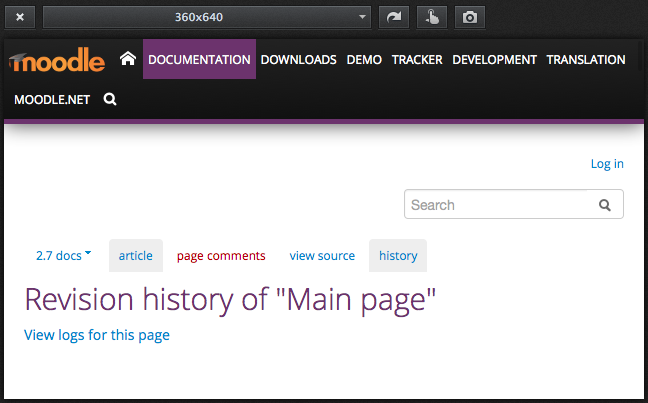Close the responsive design mode with X

20,17
